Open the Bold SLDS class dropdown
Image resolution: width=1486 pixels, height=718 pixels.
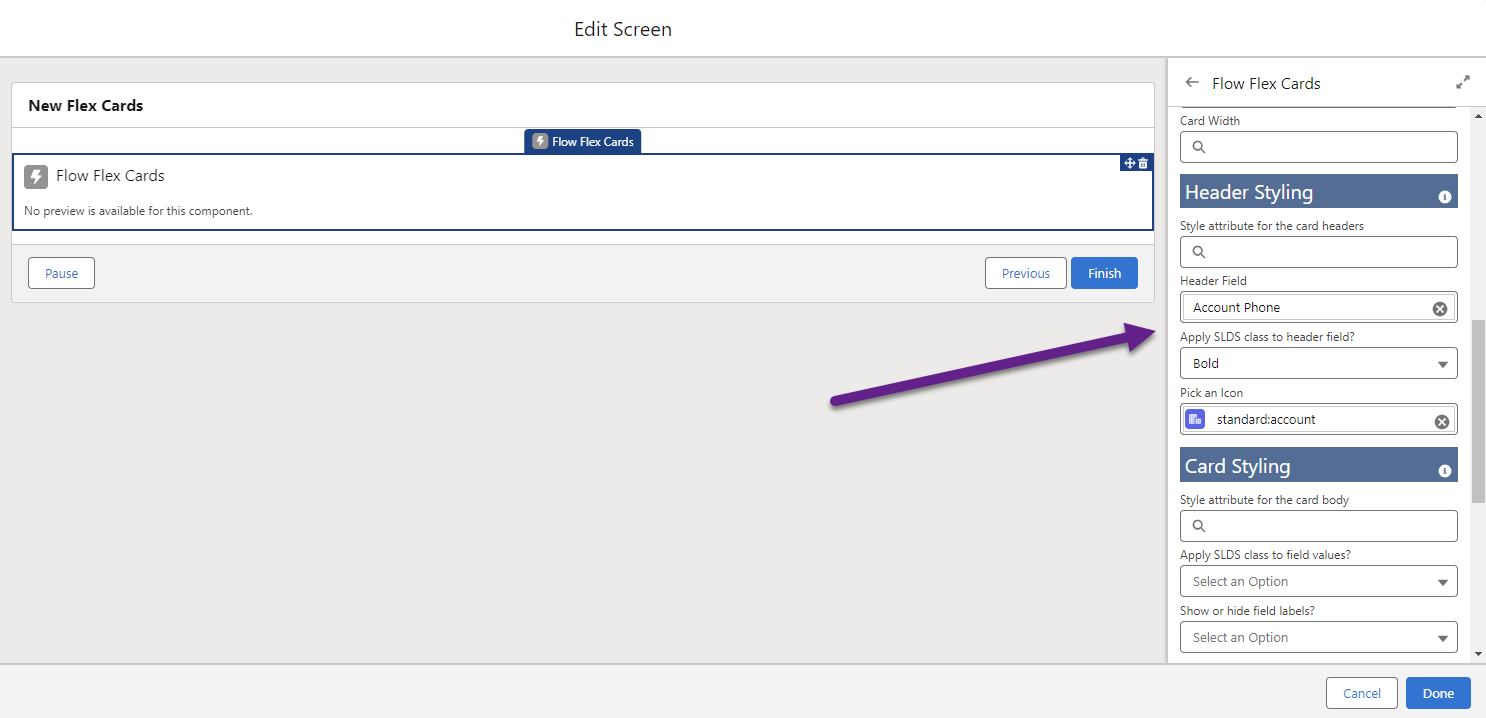click(x=1318, y=364)
